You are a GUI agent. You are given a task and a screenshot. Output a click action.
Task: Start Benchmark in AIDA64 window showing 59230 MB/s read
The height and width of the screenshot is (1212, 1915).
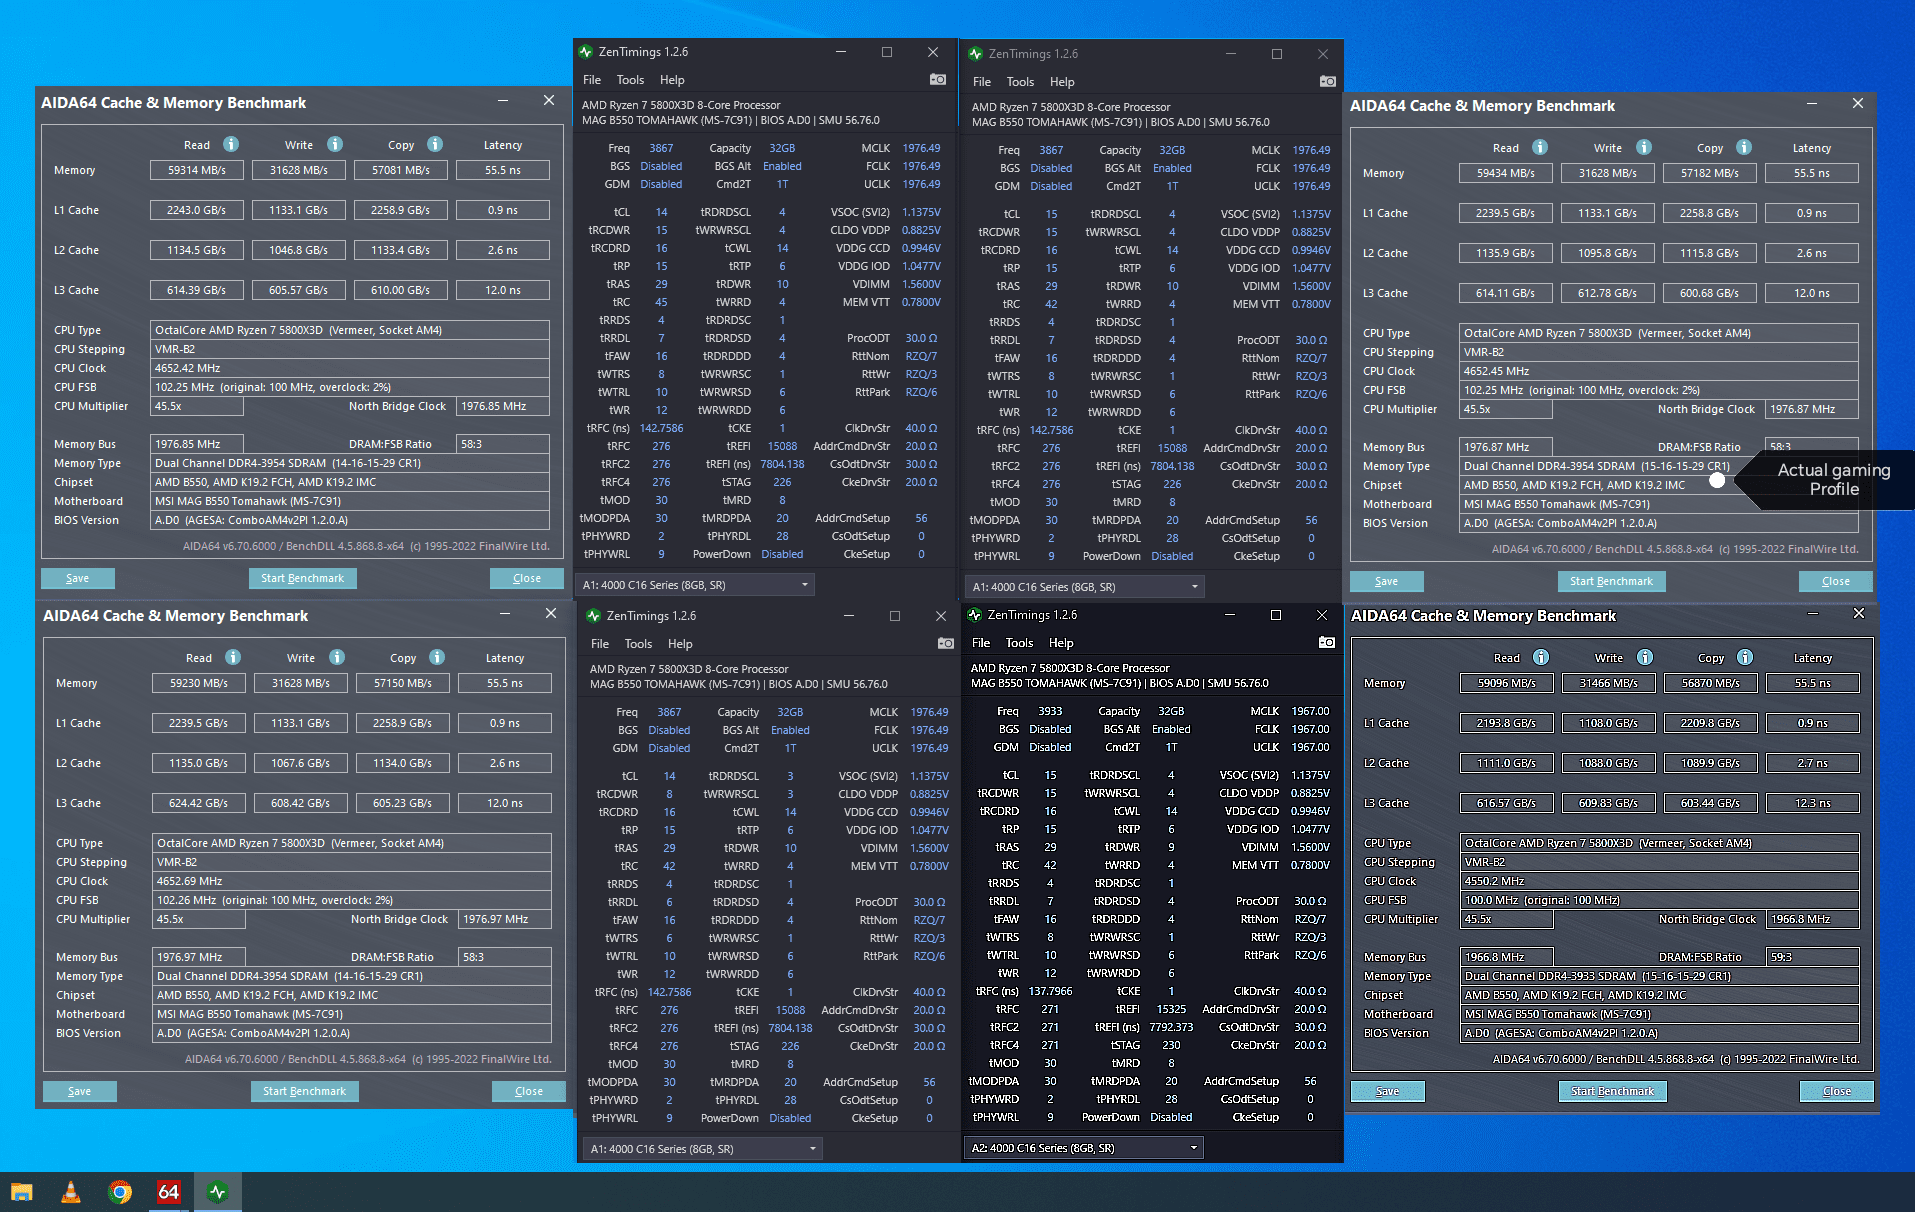pos(304,1091)
